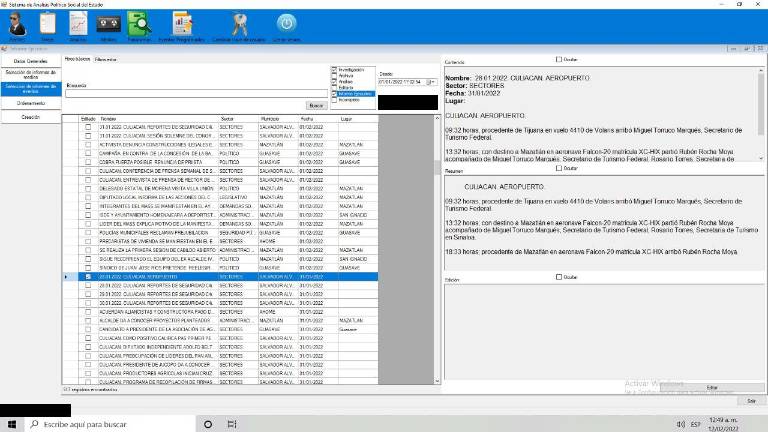Open the Eventos Registrados report icon
The width and height of the screenshot is (768, 432).
pos(182,23)
